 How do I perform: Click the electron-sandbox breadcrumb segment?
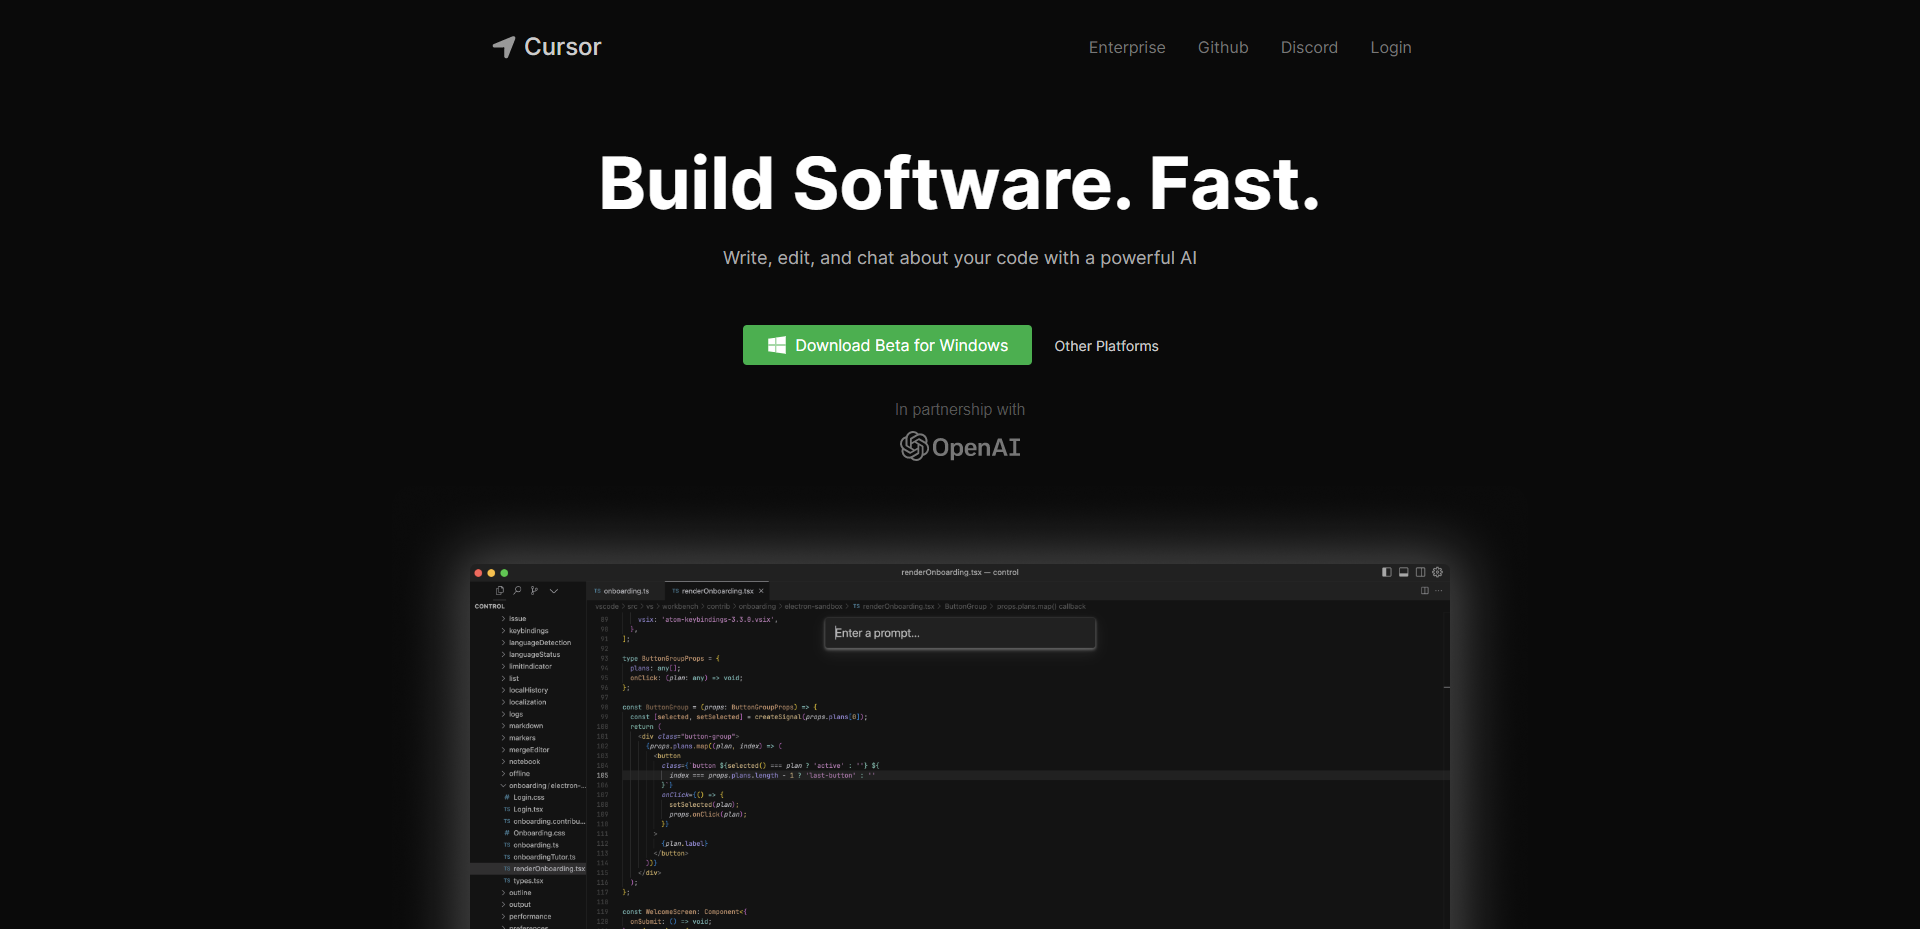pos(813,606)
